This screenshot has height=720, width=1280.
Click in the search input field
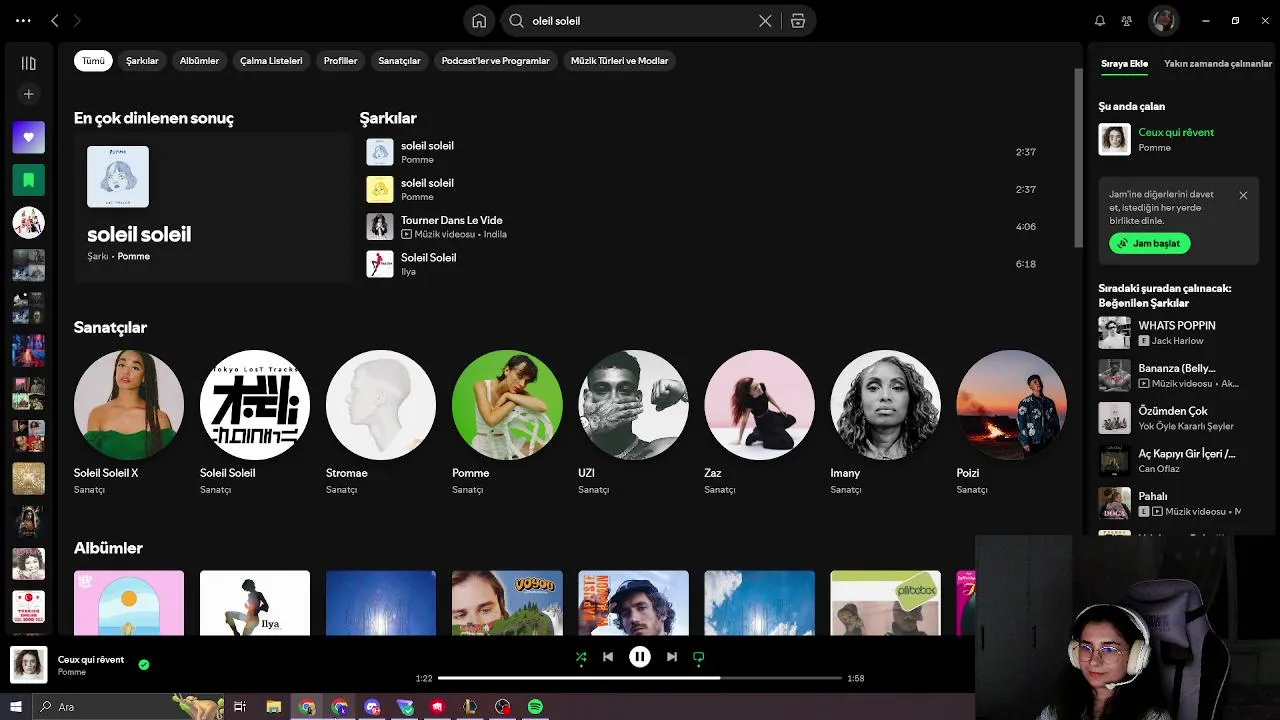coord(640,21)
